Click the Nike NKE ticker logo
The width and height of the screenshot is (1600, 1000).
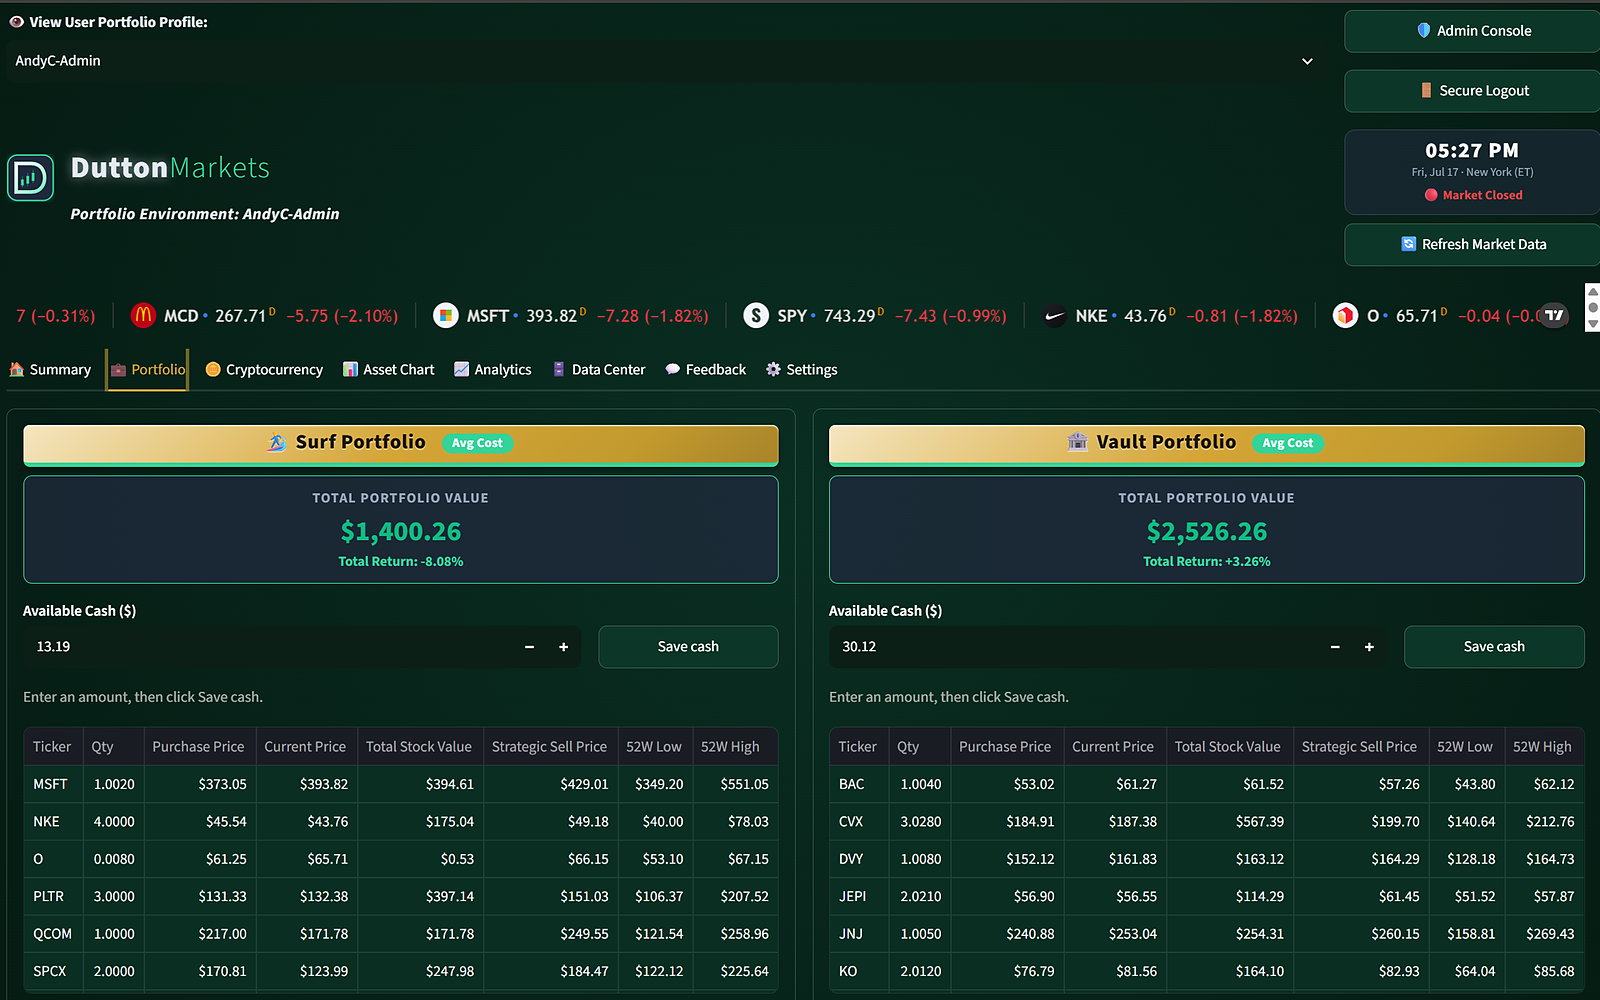click(x=1054, y=316)
